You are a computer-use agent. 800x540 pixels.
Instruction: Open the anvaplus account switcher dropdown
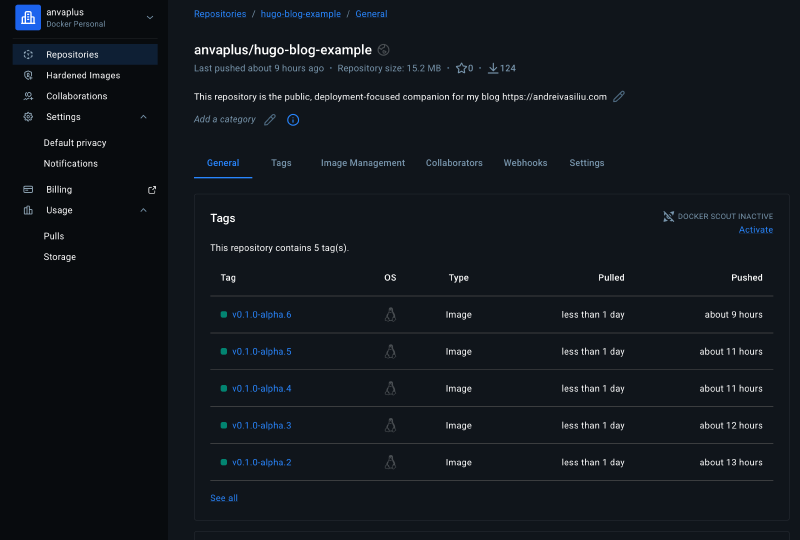coord(150,17)
